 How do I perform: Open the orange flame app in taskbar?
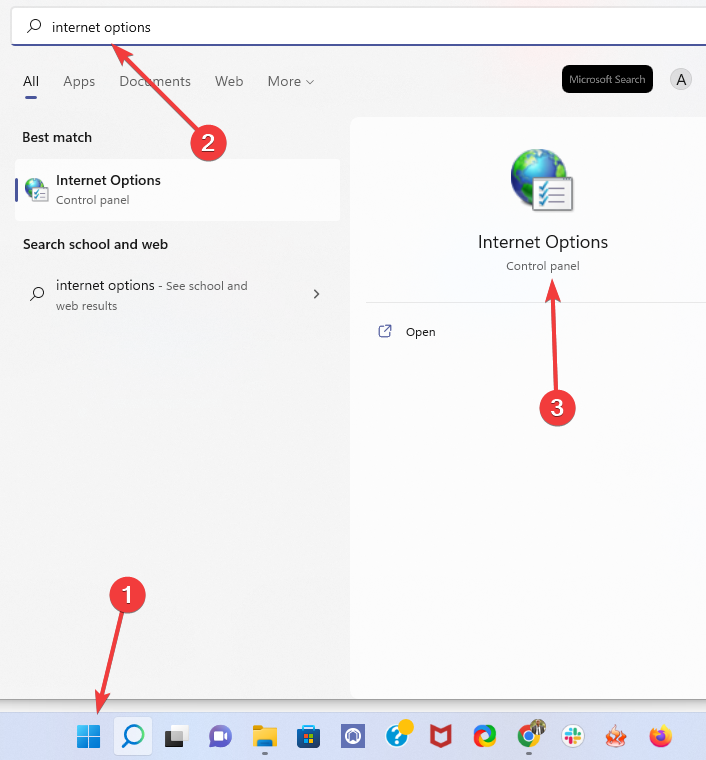(616, 736)
